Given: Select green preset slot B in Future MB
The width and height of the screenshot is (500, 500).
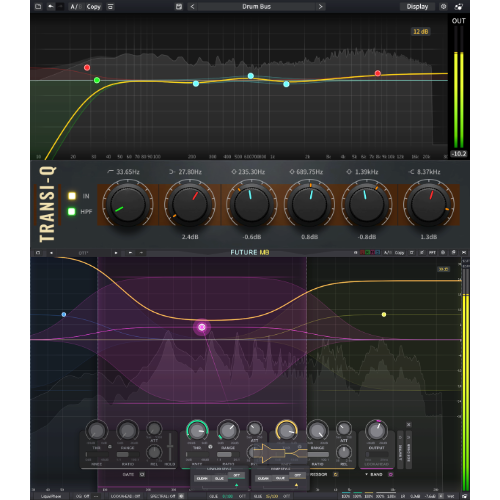Looking at the screenshot, I should (x=367, y=253).
